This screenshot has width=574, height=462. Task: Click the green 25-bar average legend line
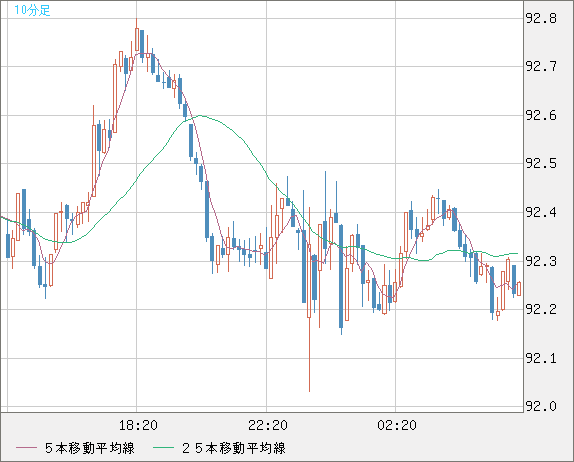coord(163,448)
